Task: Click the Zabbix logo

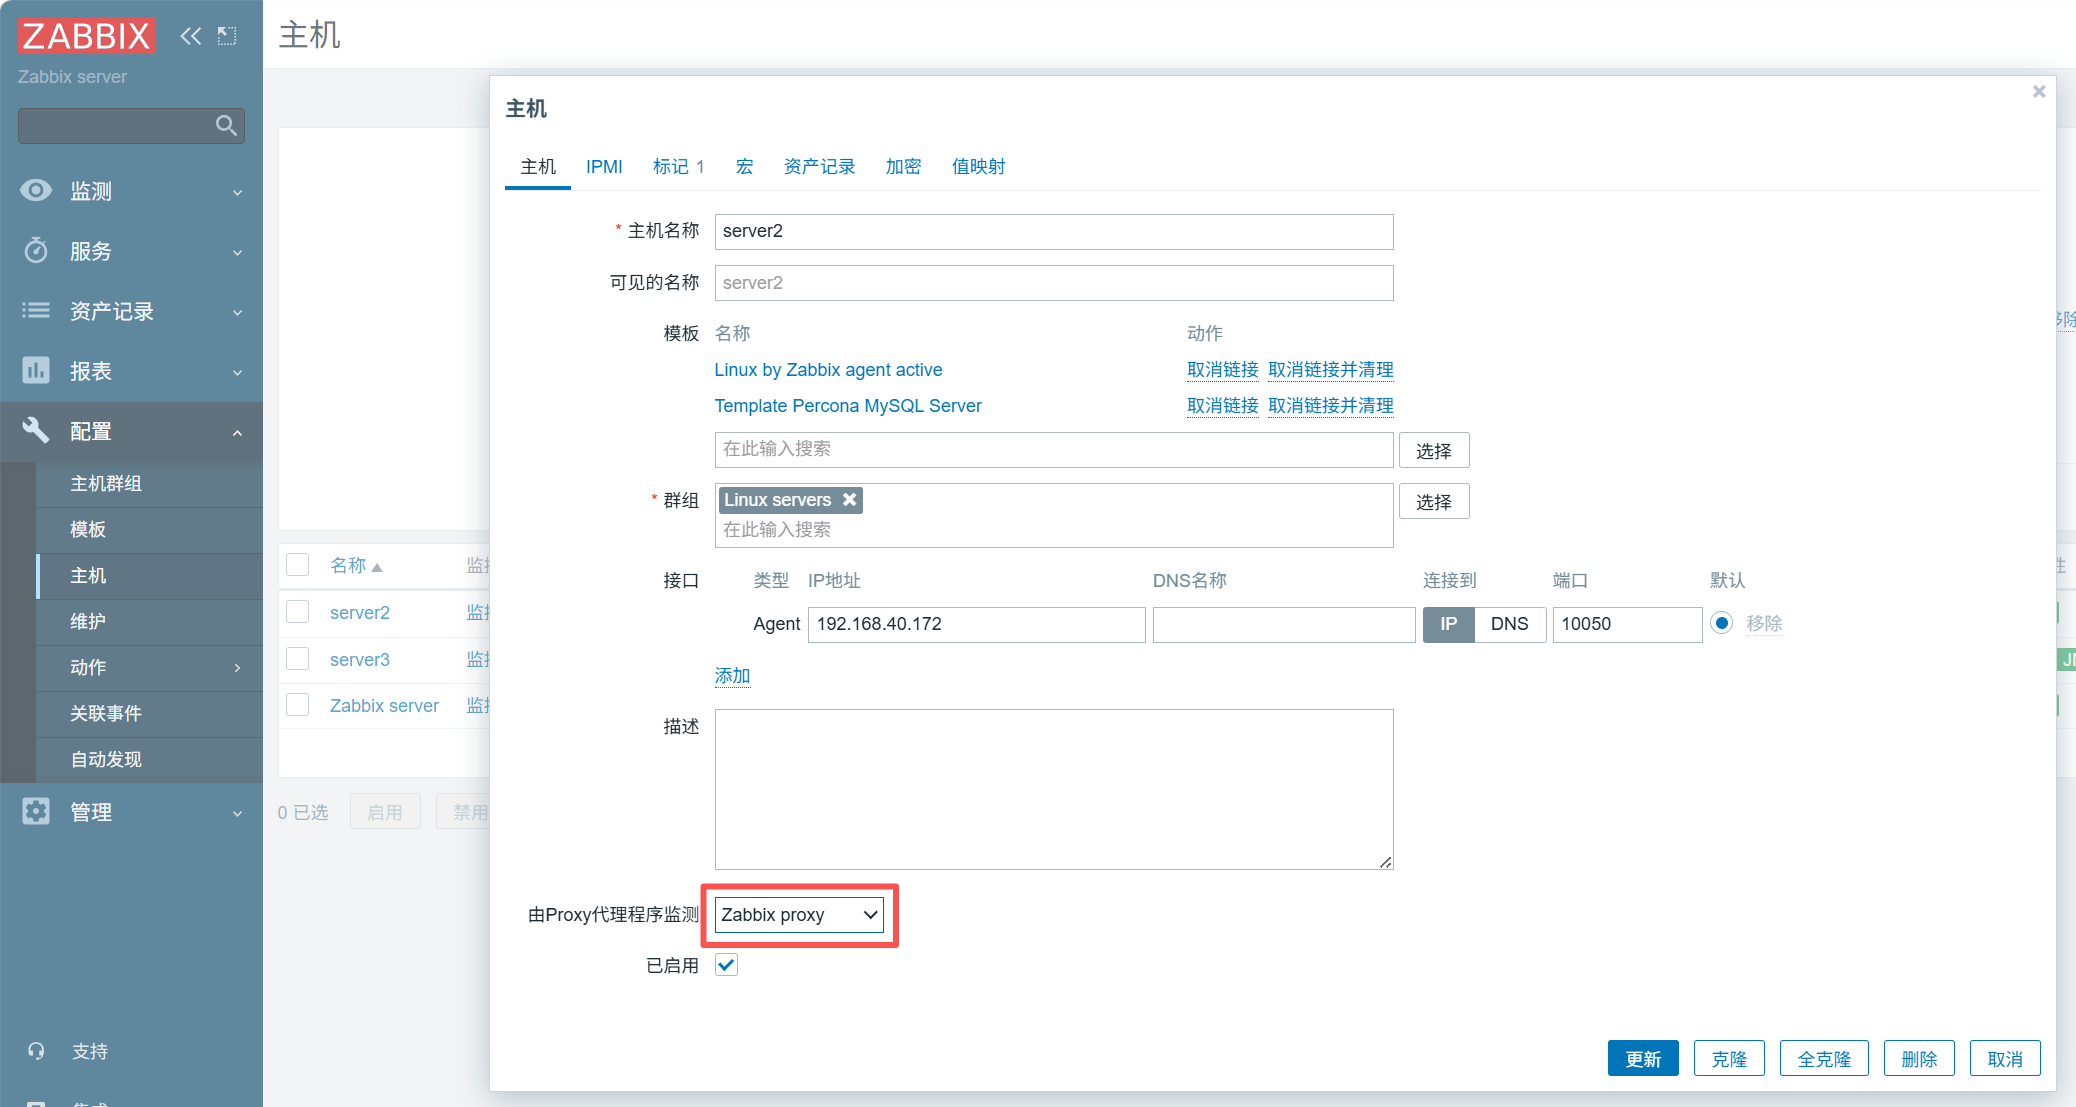Action: (x=86, y=36)
